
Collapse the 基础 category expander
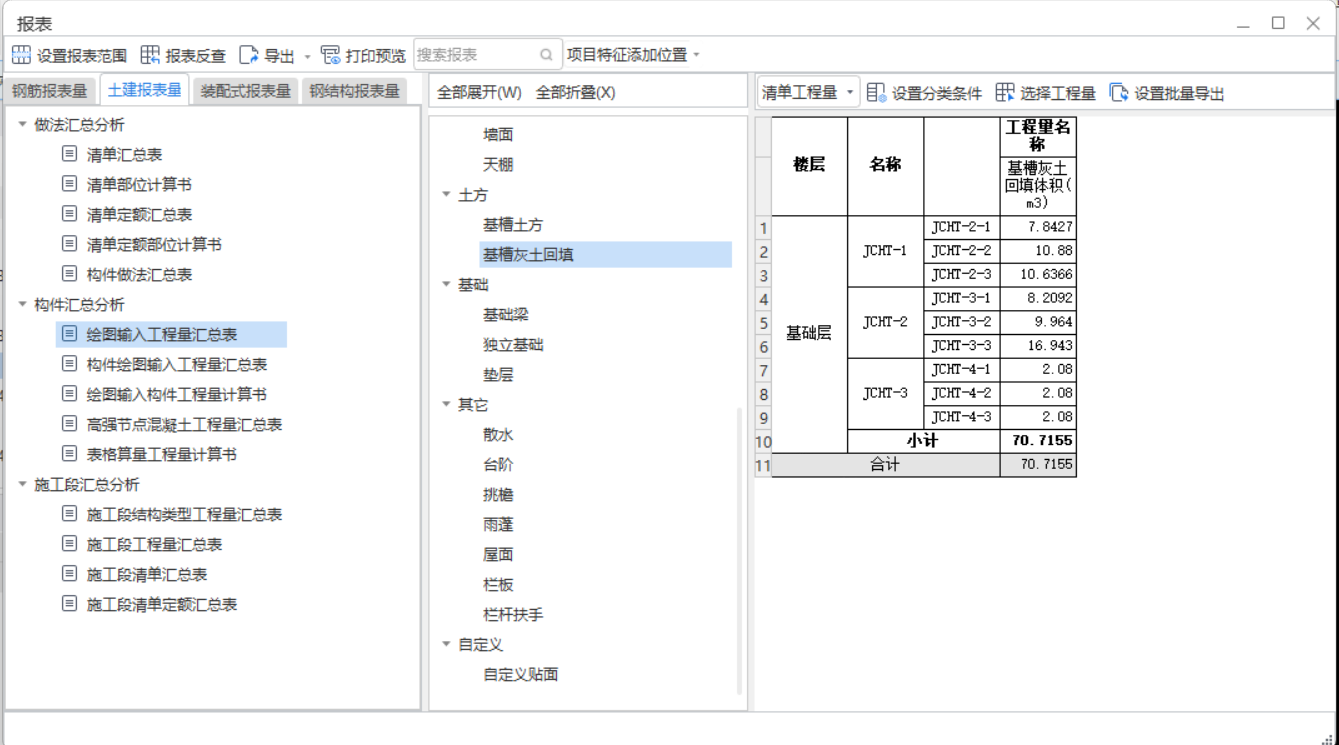point(446,285)
